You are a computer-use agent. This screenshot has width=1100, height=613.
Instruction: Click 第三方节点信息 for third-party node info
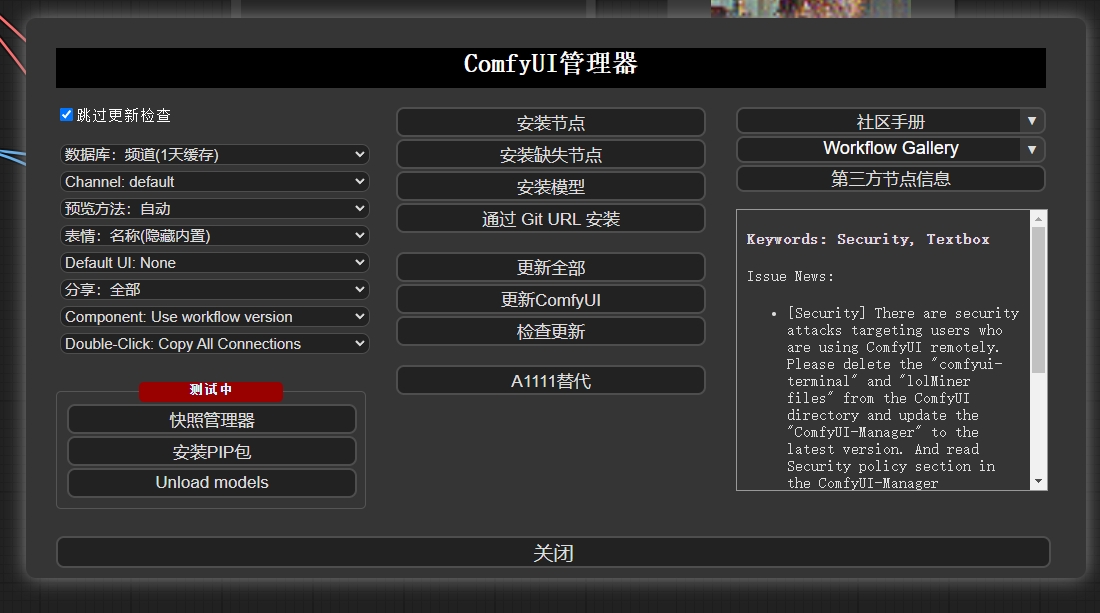[x=890, y=179]
